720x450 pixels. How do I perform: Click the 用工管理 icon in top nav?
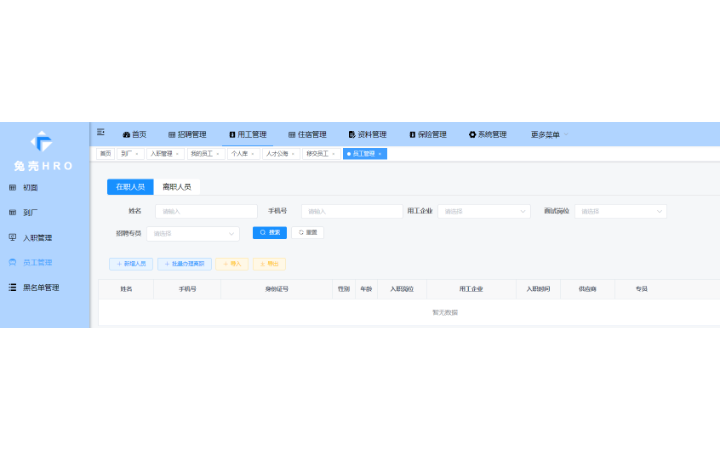coord(232,135)
